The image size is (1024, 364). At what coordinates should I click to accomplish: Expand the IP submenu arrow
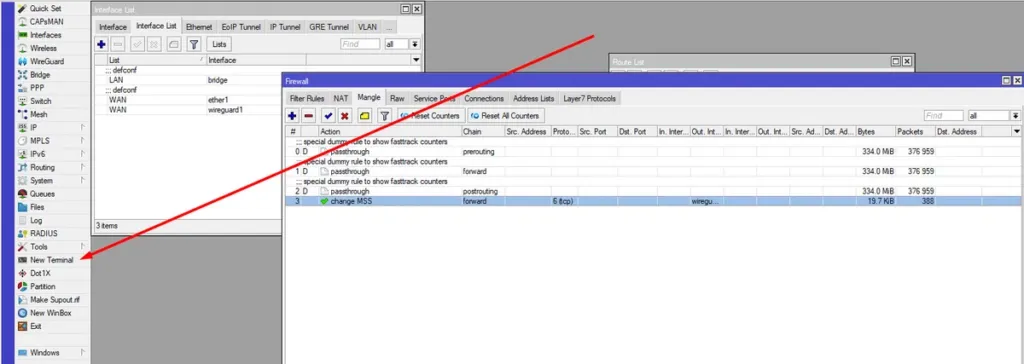pyautogui.click(x=82, y=127)
